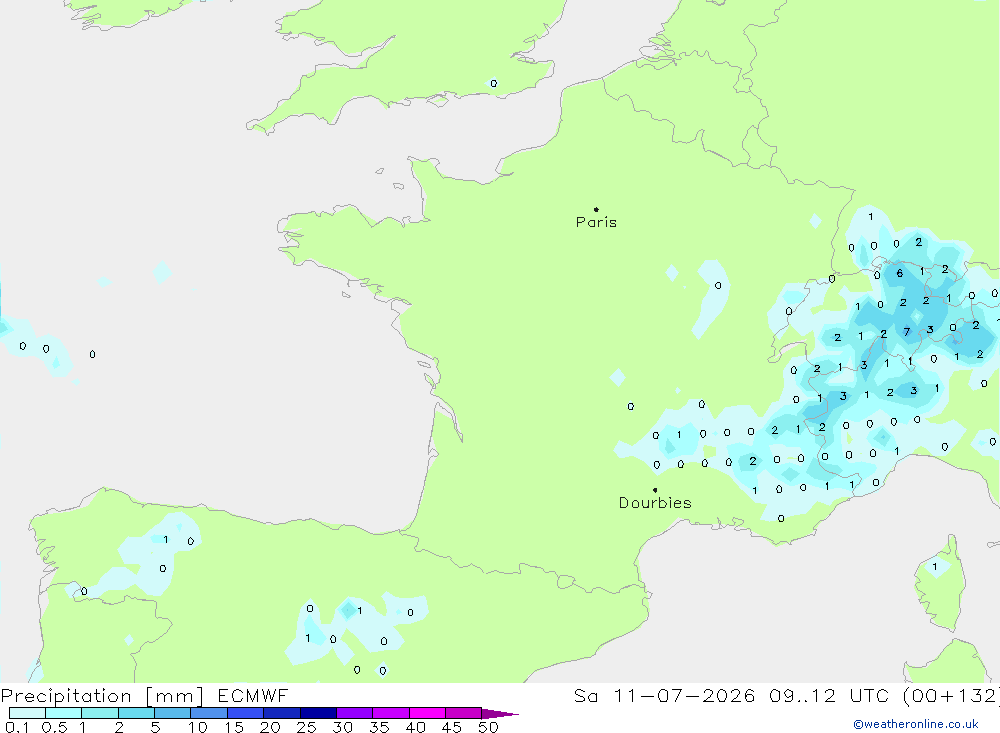Viewport: 1000px width, 733px height.
Task: Click the Sa 11-07-2026 date label
Action: [665, 695]
